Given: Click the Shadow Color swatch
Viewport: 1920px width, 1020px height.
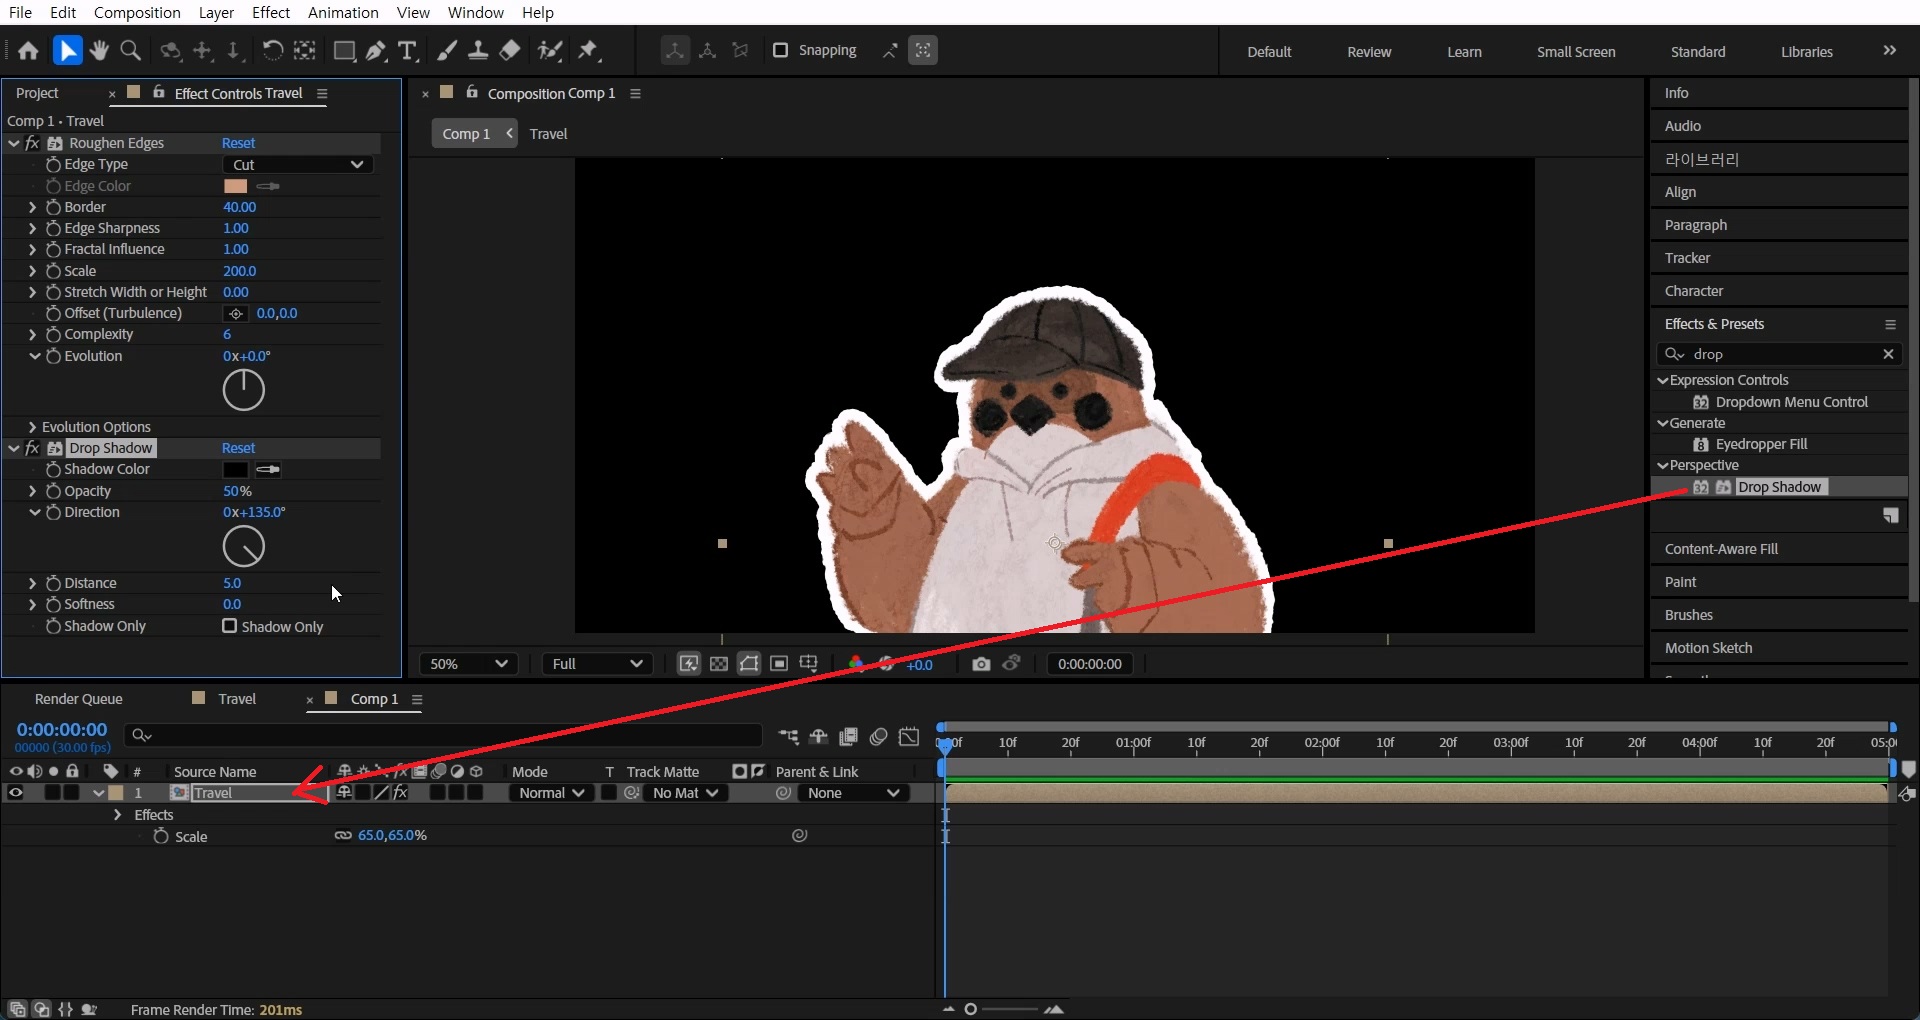Looking at the screenshot, I should tap(235, 469).
